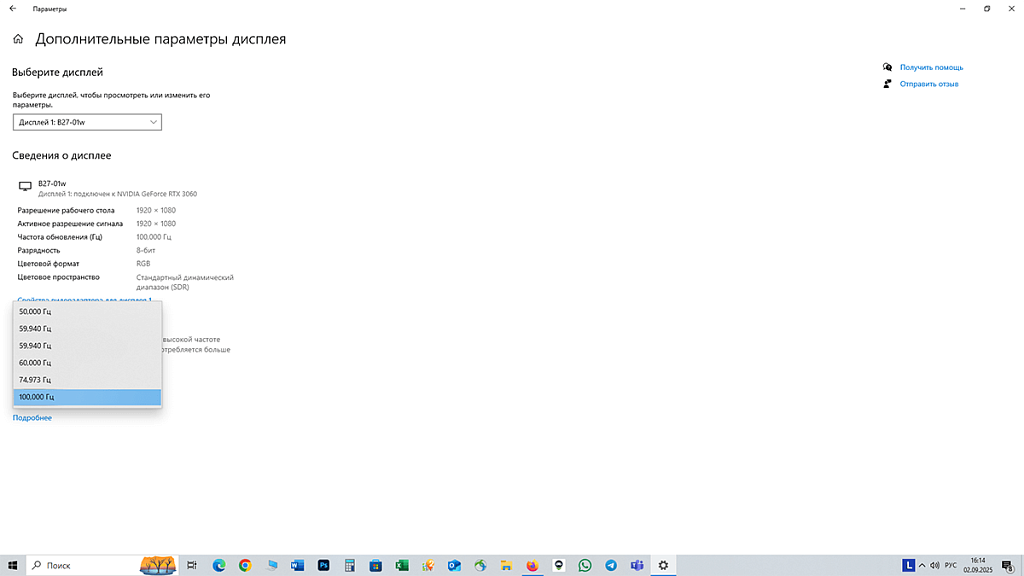Open the clock and date flyout in the tray
The image size is (1024, 576).
(978, 565)
